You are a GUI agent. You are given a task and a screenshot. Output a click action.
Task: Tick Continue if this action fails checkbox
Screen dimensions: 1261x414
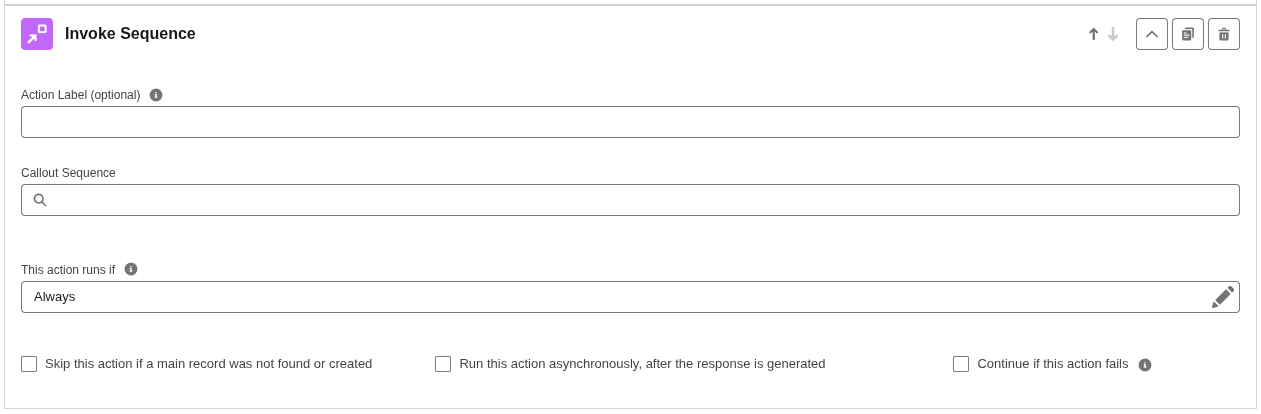[961, 364]
